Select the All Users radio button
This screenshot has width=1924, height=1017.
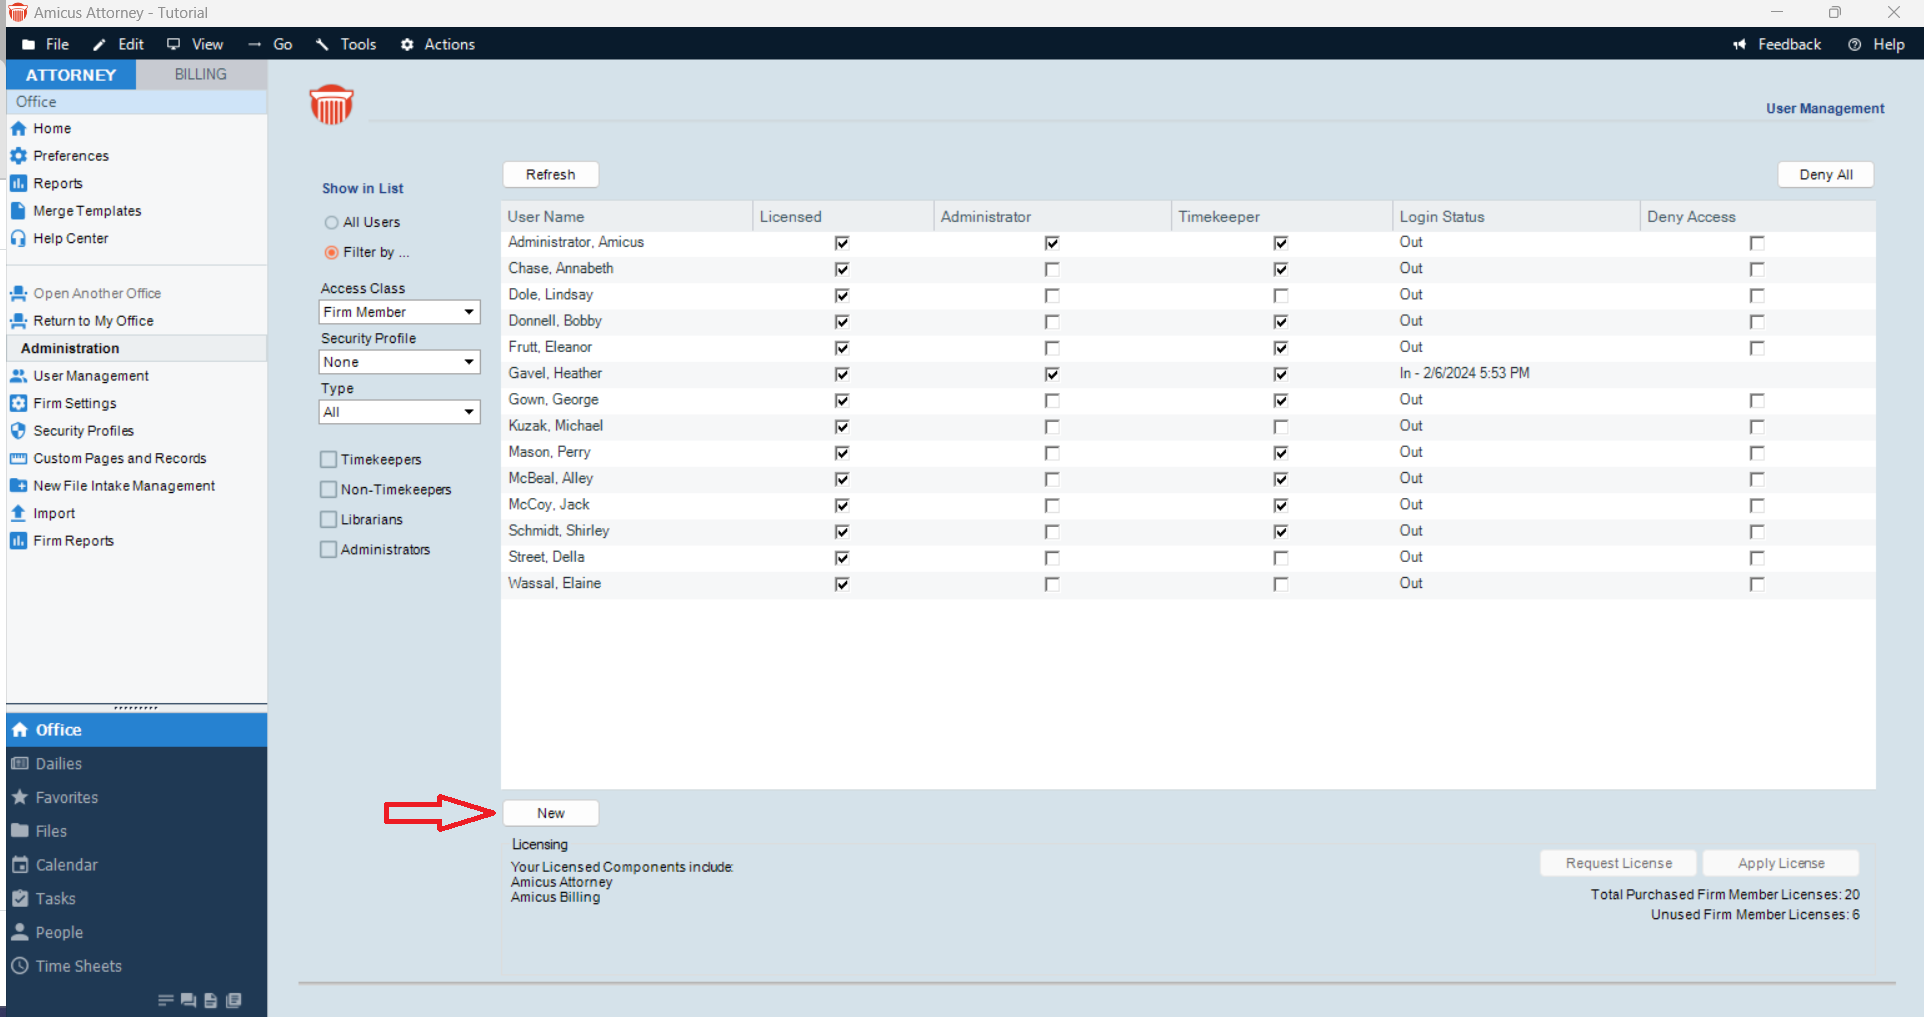(x=331, y=223)
